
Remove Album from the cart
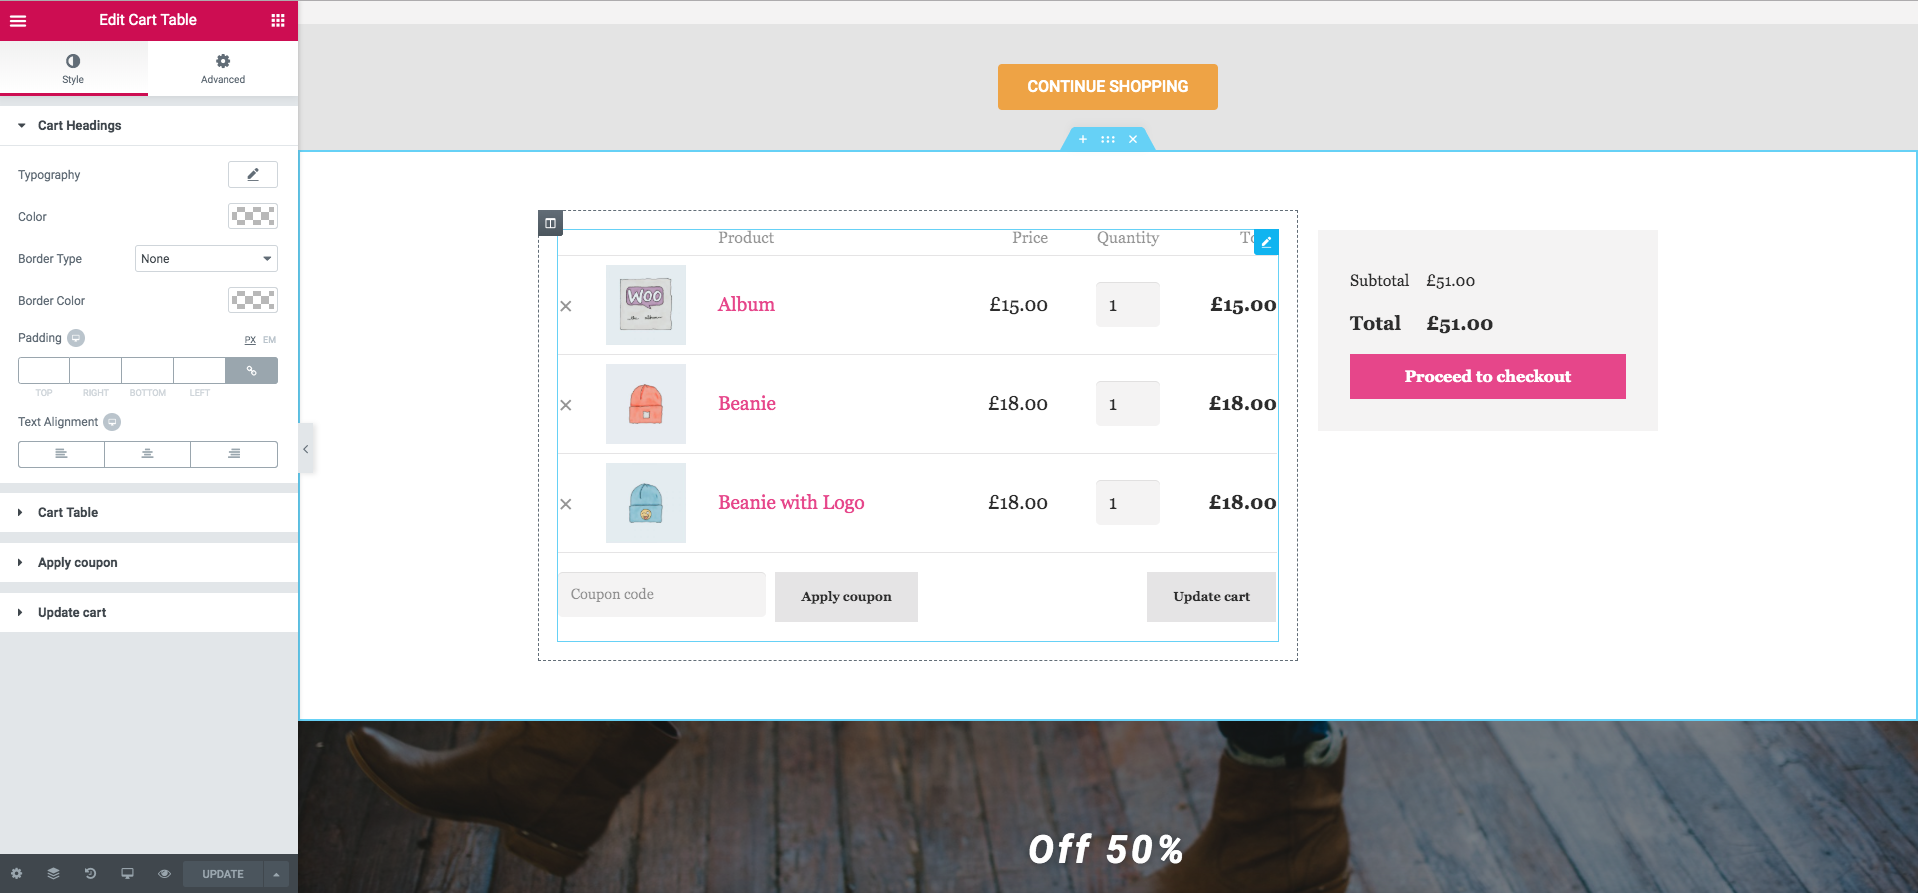566,306
